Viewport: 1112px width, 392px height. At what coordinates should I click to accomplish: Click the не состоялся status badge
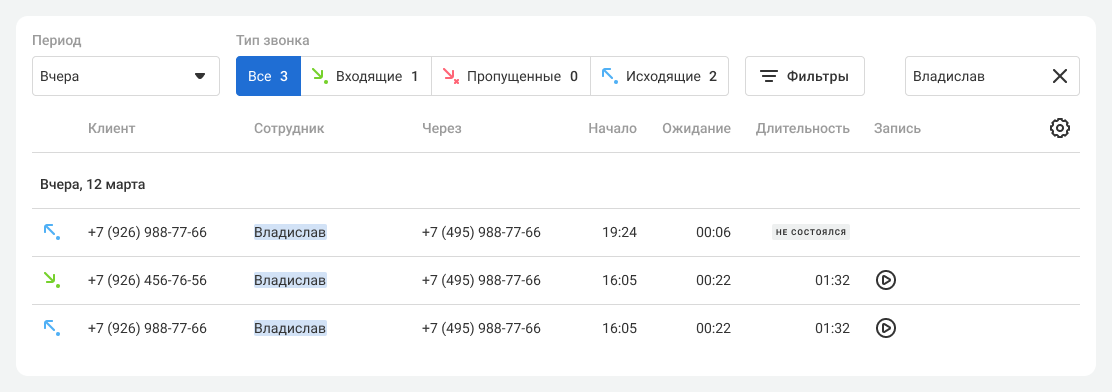click(x=811, y=233)
